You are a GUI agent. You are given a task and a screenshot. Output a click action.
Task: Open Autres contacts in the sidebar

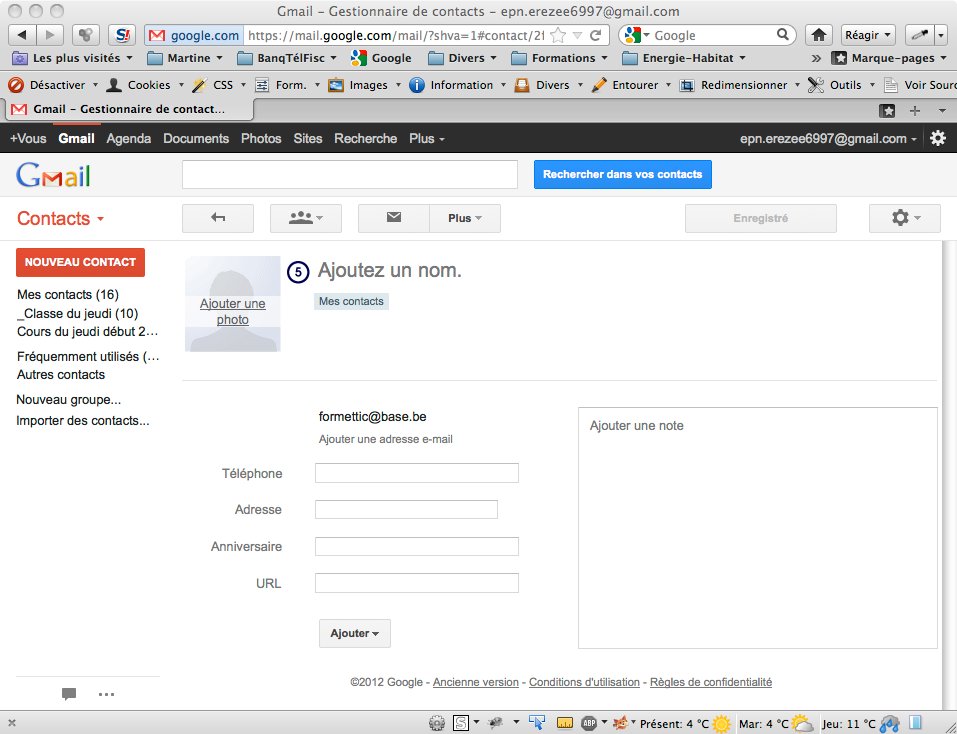[61, 375]
